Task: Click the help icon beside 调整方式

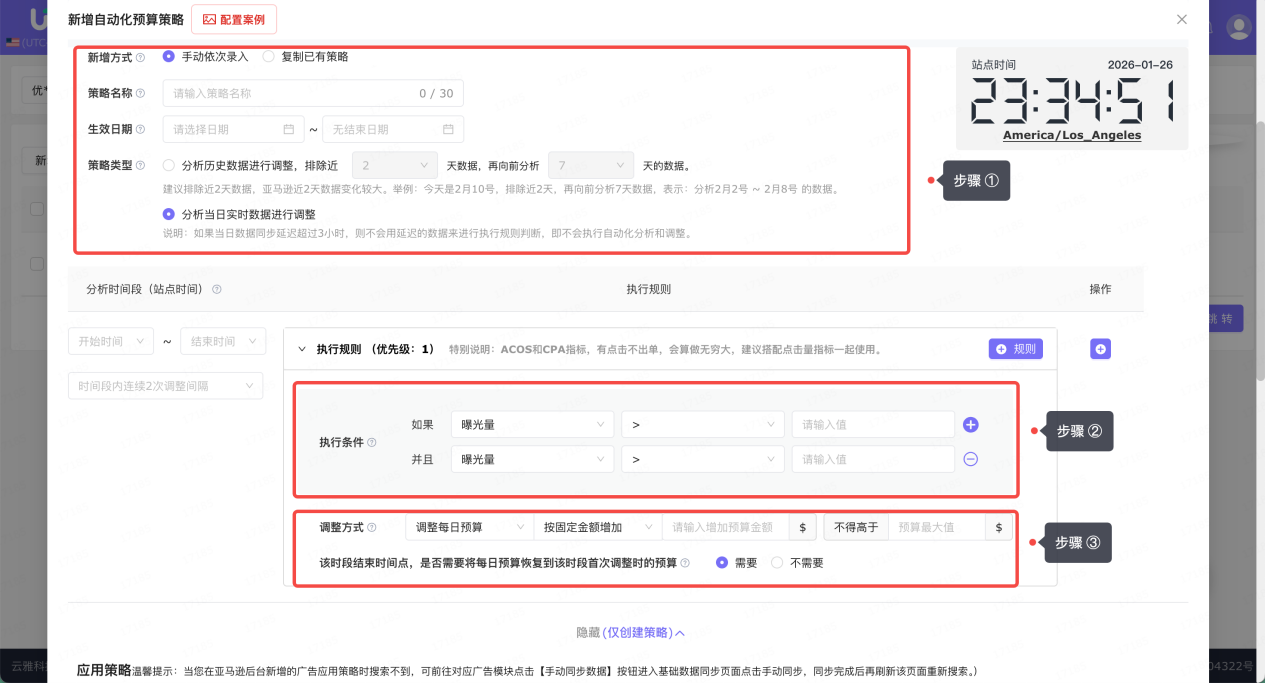Action: pyautogui.click(x=372, y=527)
